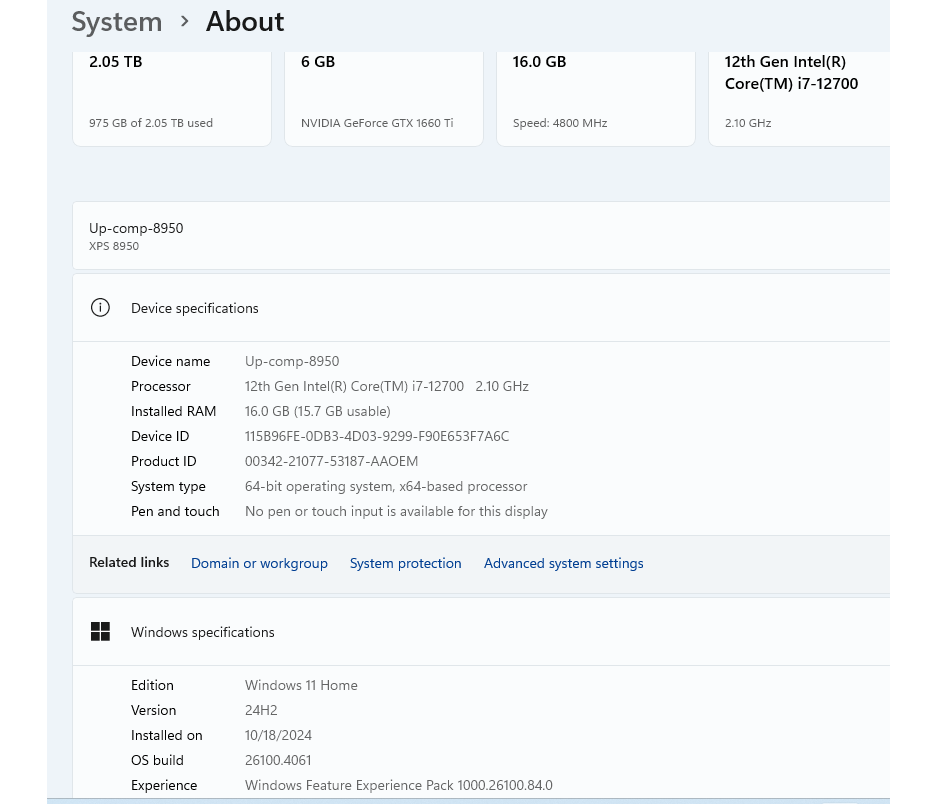Click the Windows logo icon by Windows specifications
This screenshot has width=936, height=804.
pyautogui.click(x=100, y=632)
